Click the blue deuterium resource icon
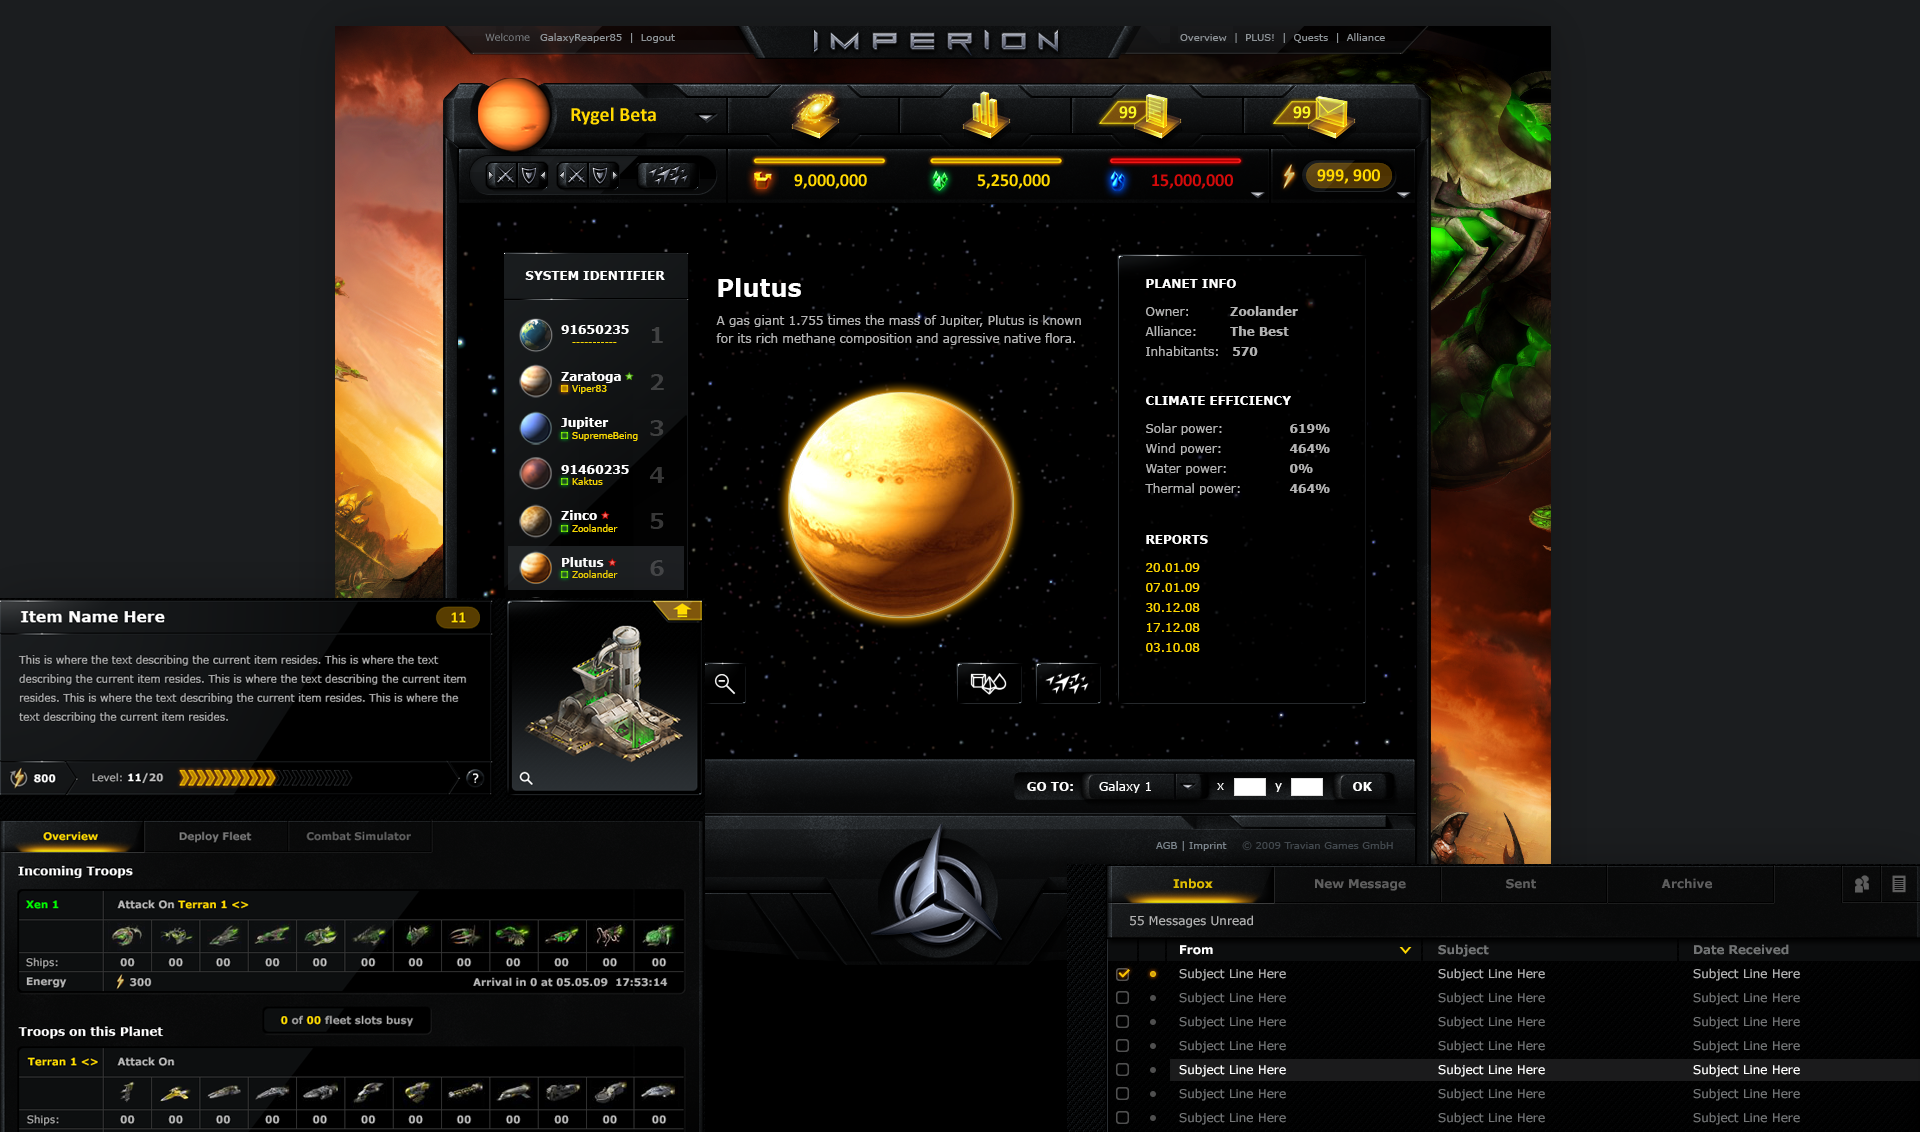Image resolution: width=1920 pixels, height=1132 pixels. click(1117, 180)
